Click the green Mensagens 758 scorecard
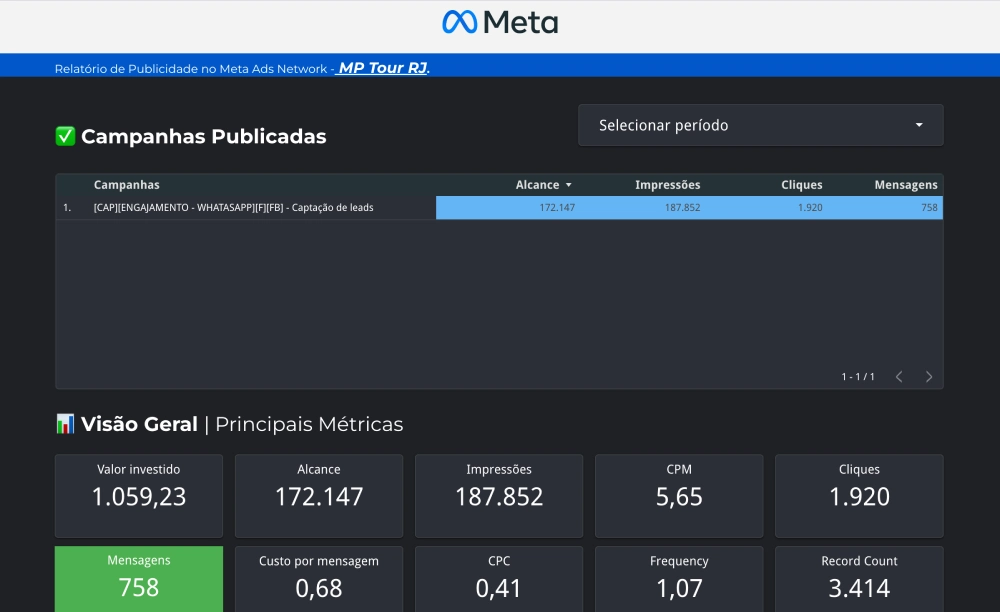The width and height of the screenshot is (1000, 612). coord(139,578)
